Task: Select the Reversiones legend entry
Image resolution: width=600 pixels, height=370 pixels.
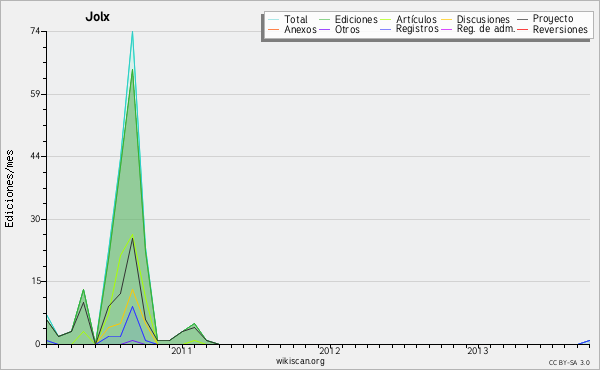Action: click(560, 29)
